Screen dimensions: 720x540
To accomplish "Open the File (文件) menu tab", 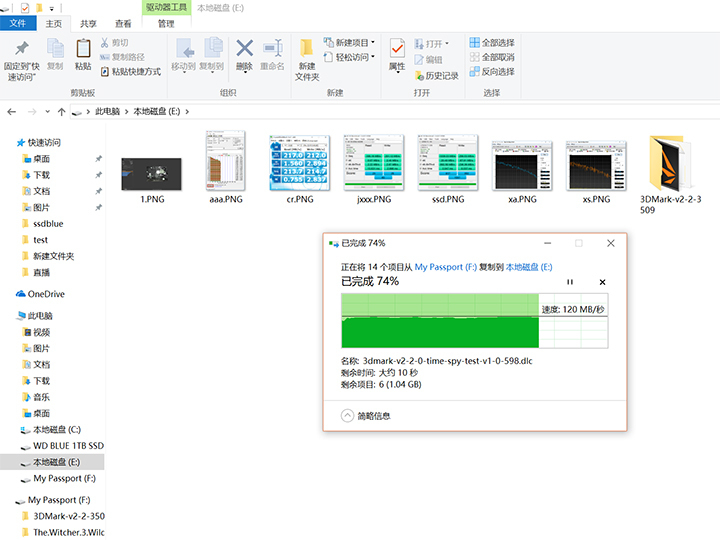I will 19,23.
